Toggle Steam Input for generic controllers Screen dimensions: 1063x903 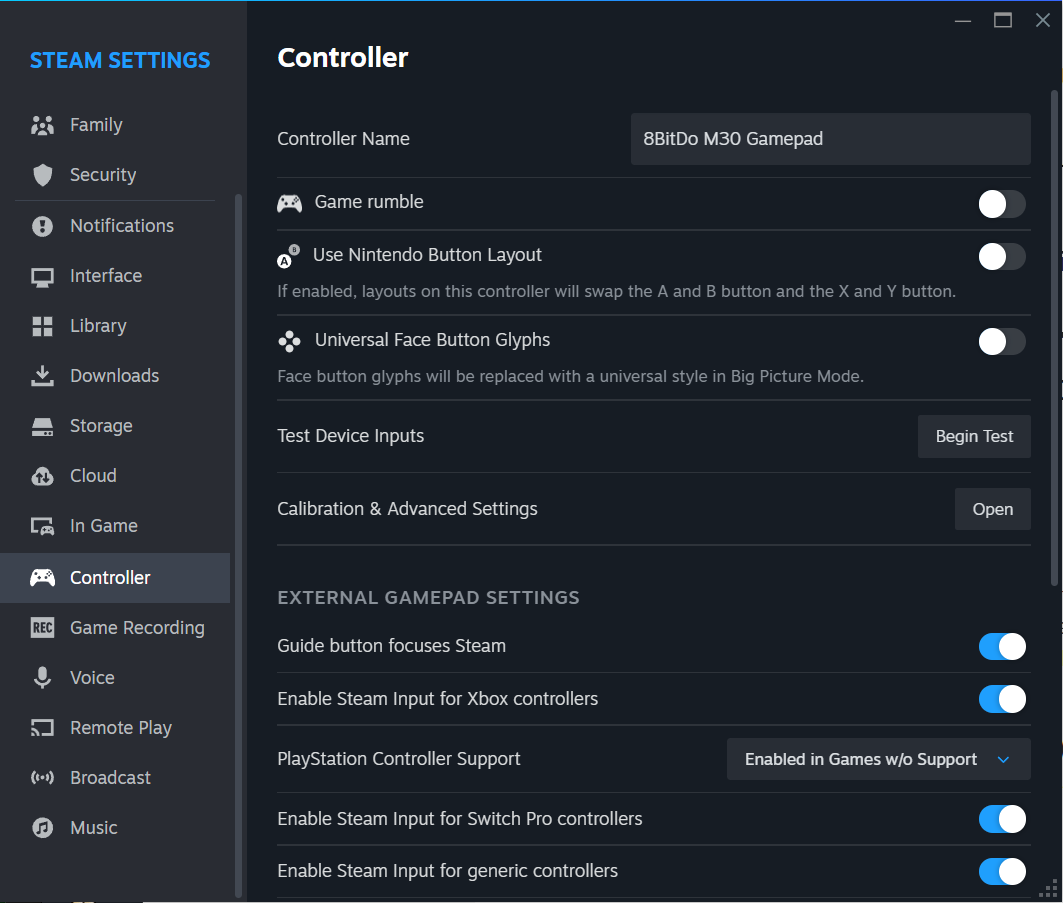[1002, 871]
